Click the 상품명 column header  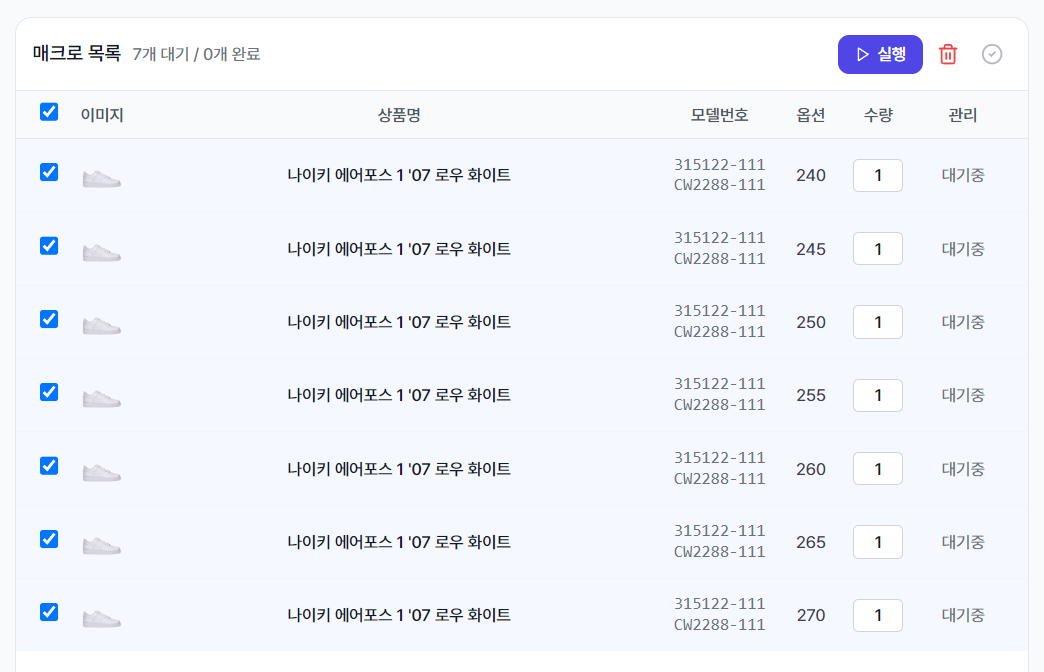pos(399,115)
